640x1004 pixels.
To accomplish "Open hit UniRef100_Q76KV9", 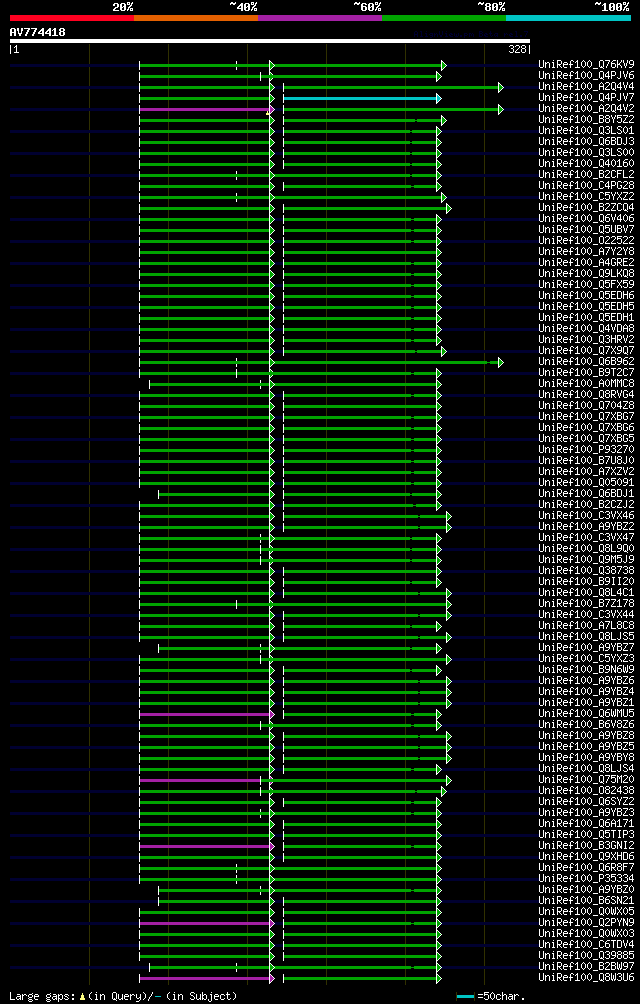I will click(x=586, y=64).
